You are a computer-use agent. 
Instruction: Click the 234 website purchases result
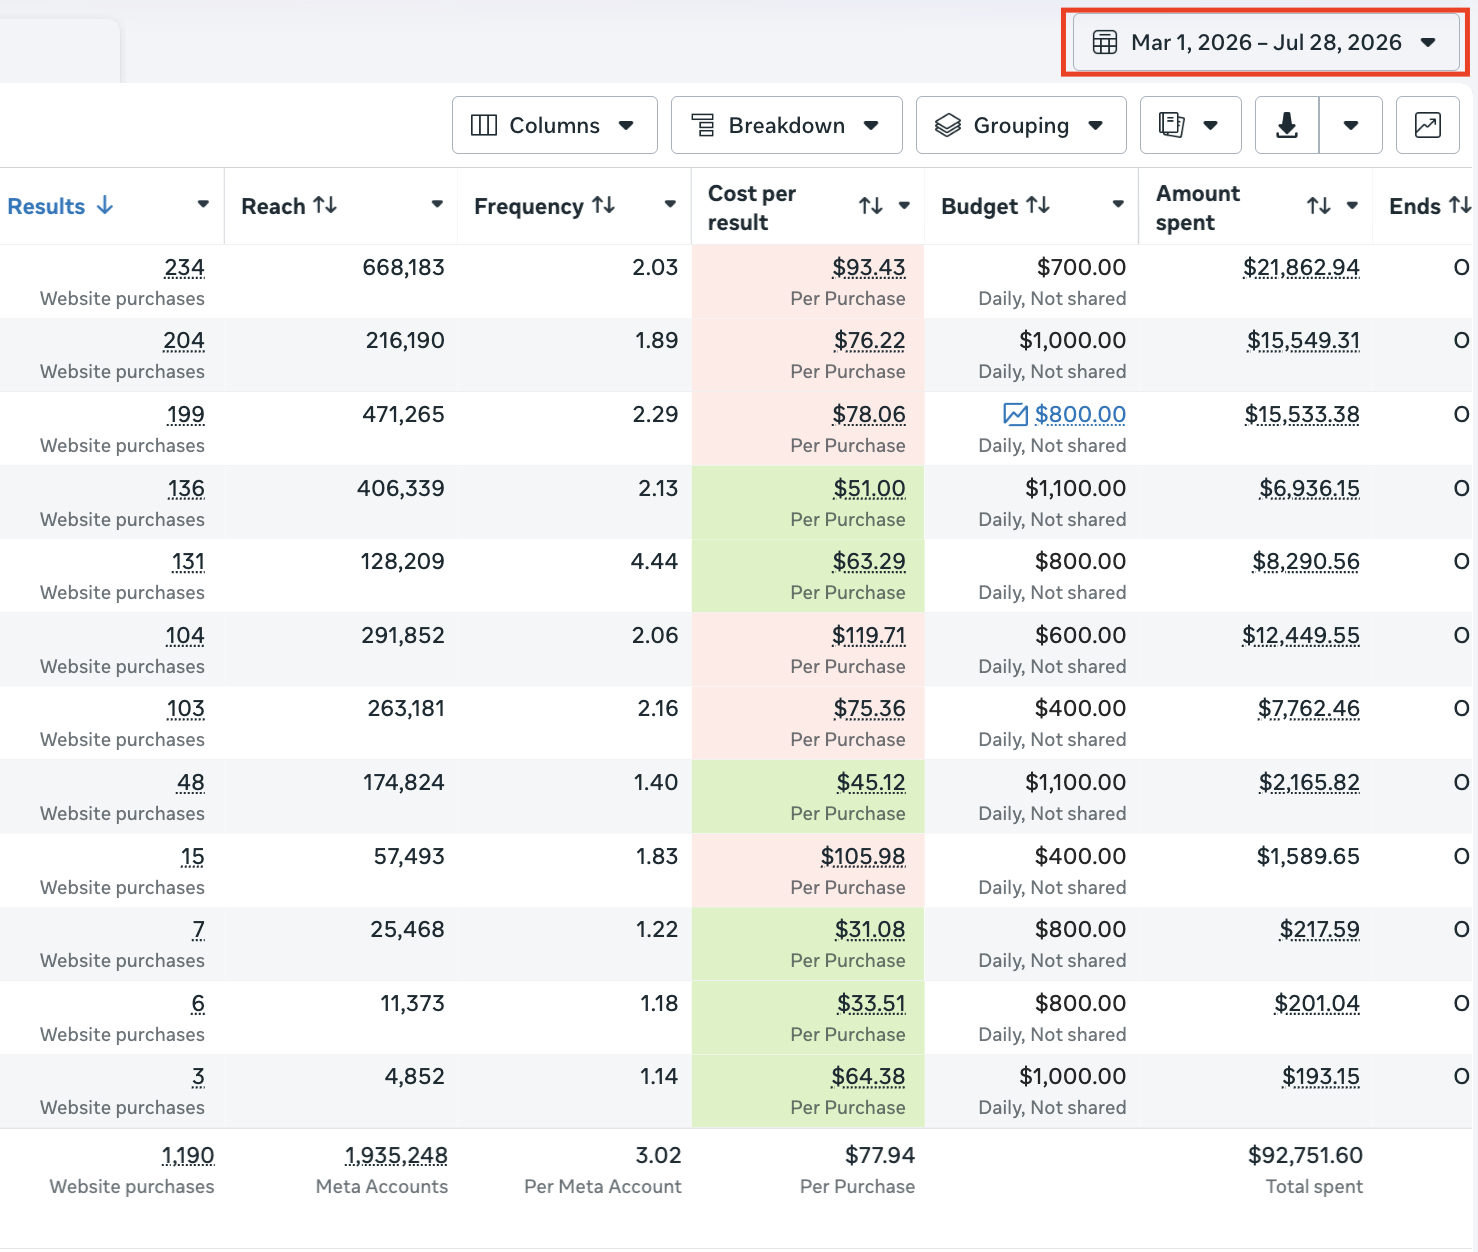pos(184,268)
